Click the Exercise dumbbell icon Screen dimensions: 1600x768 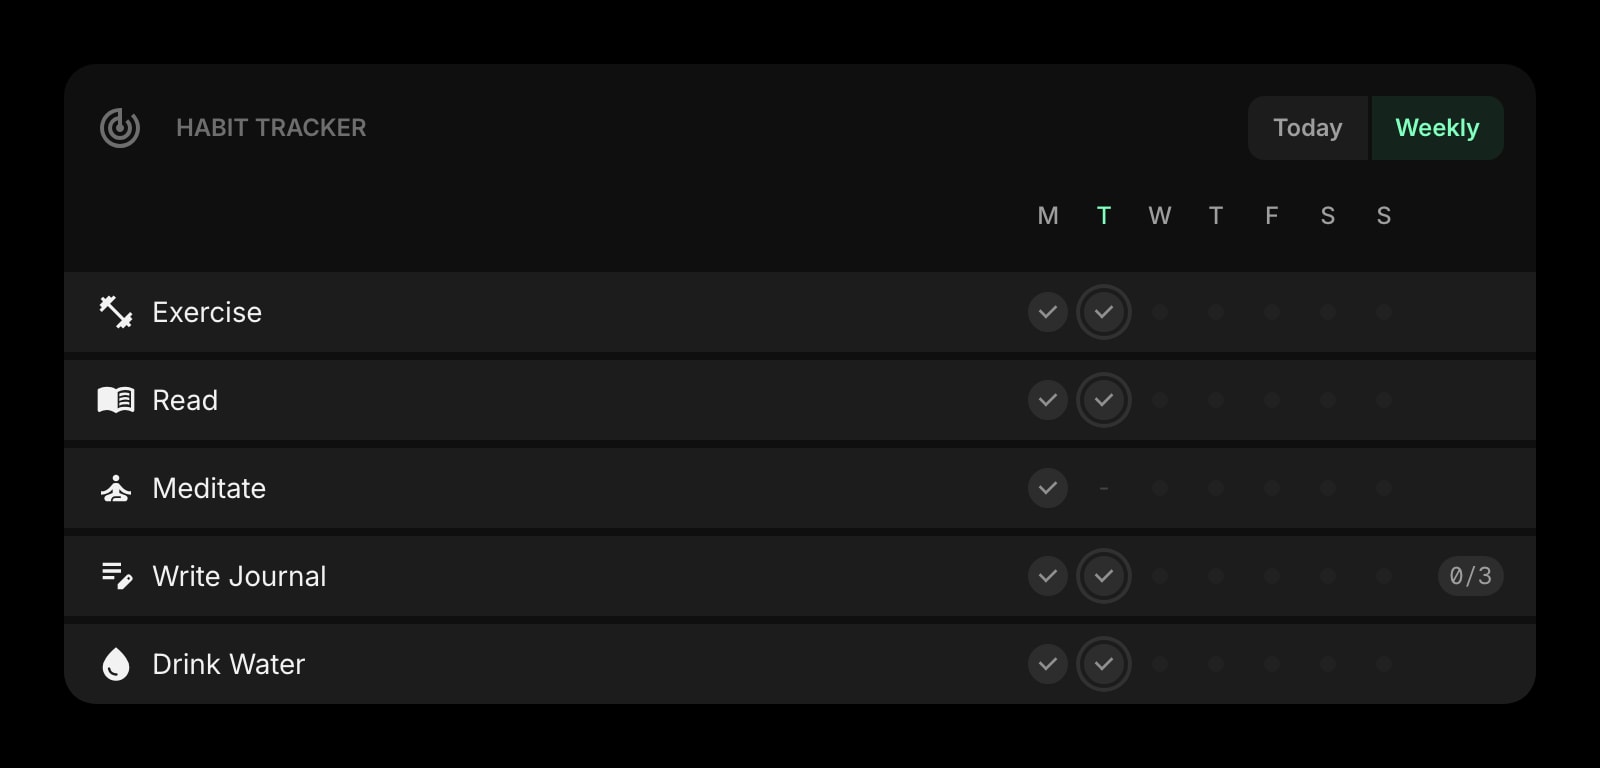(116, 312)
